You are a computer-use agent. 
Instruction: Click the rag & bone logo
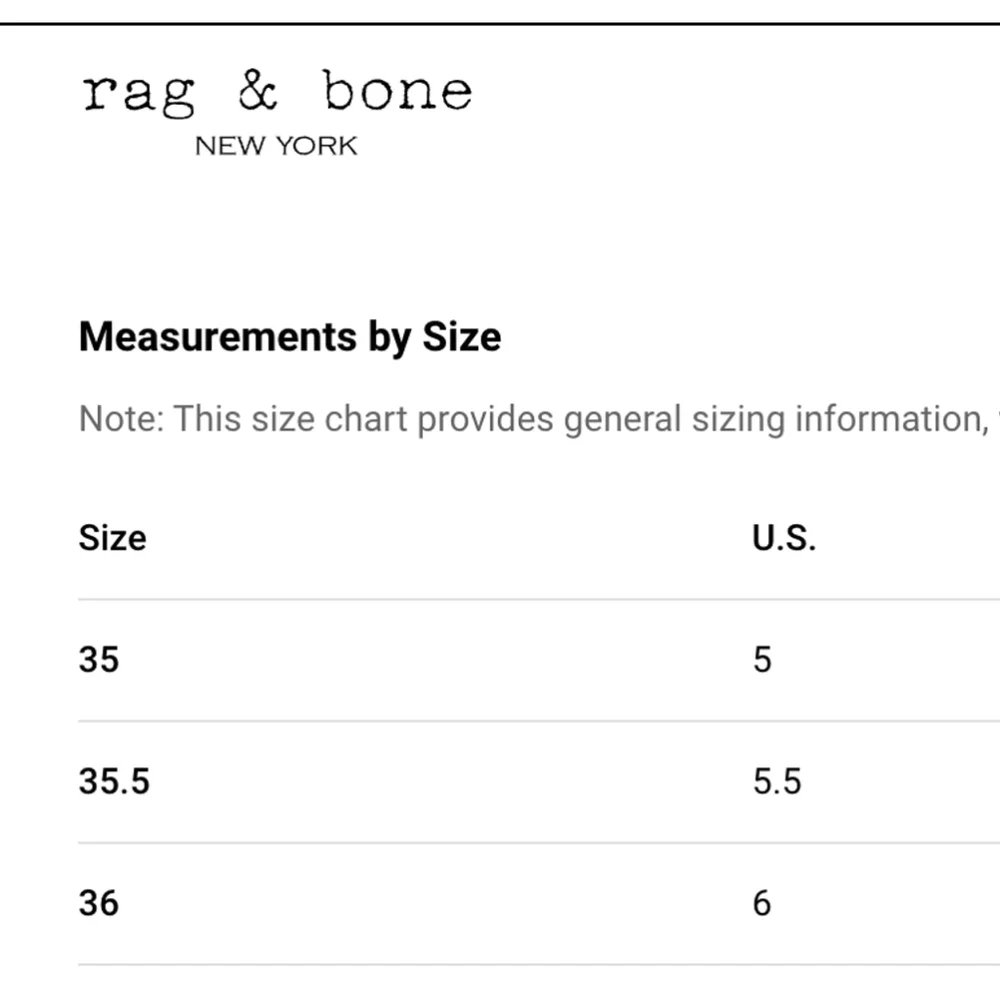click(x=277, y=112)
